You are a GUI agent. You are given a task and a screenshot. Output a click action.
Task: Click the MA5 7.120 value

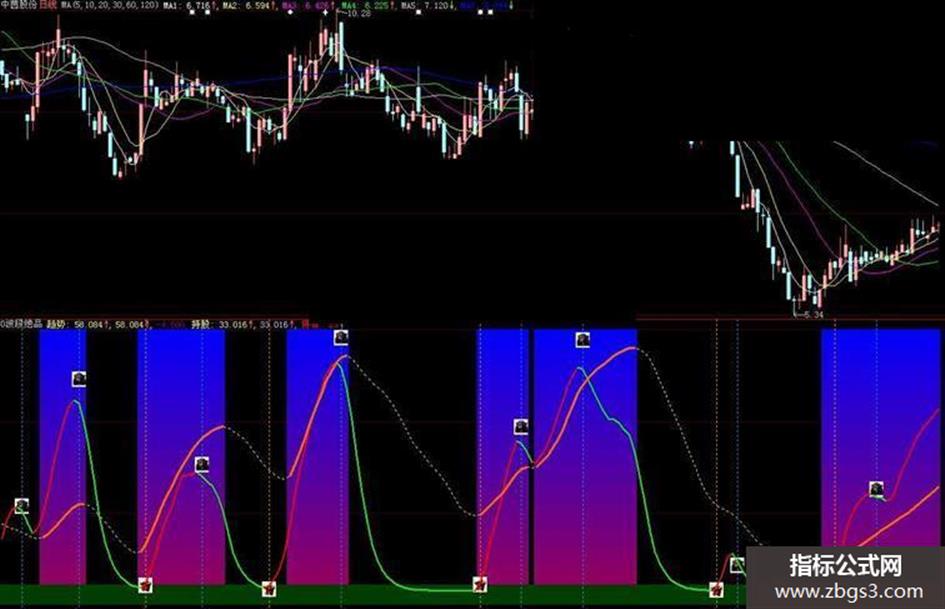click(x=427, y=5)
